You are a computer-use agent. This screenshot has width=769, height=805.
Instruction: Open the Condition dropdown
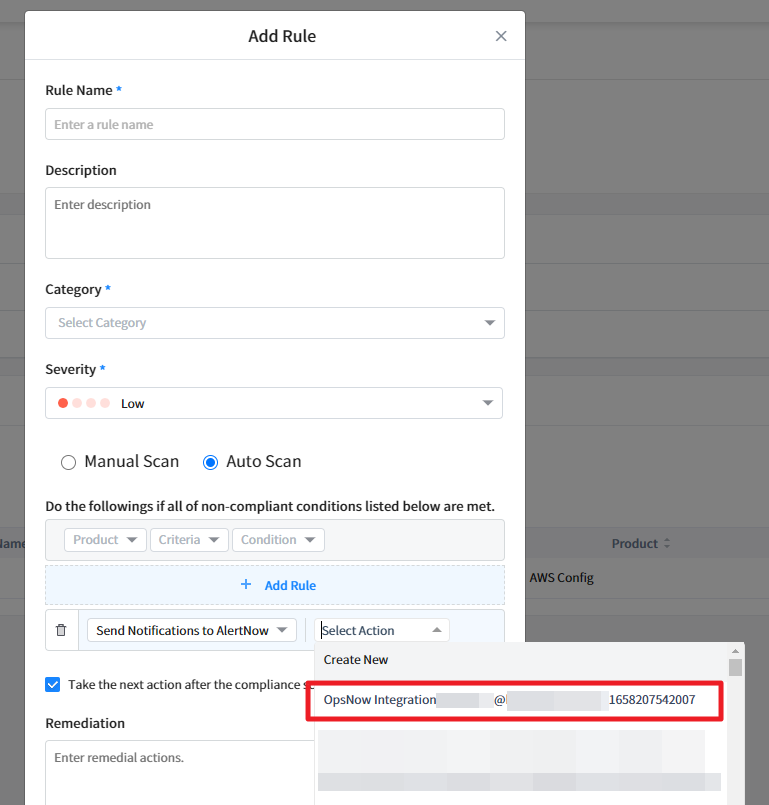point(278,540)
